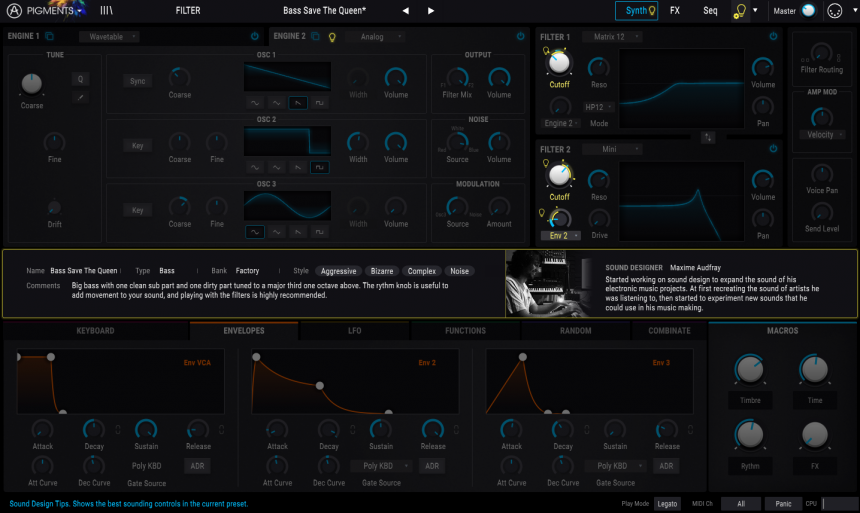Click the Filter 2 Cutoff lightbulb icon
The image size is (860, 513).
tap(546, 164)
